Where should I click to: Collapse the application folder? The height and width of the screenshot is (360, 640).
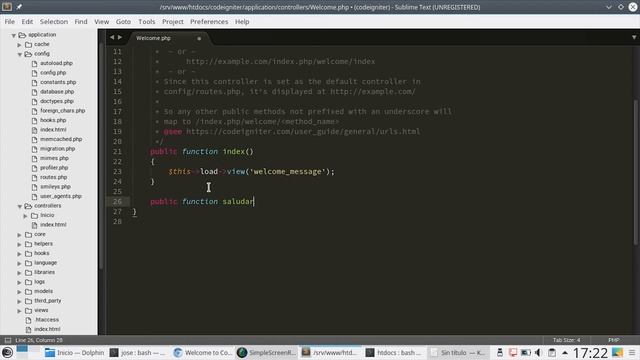click(x=13, y=36)
